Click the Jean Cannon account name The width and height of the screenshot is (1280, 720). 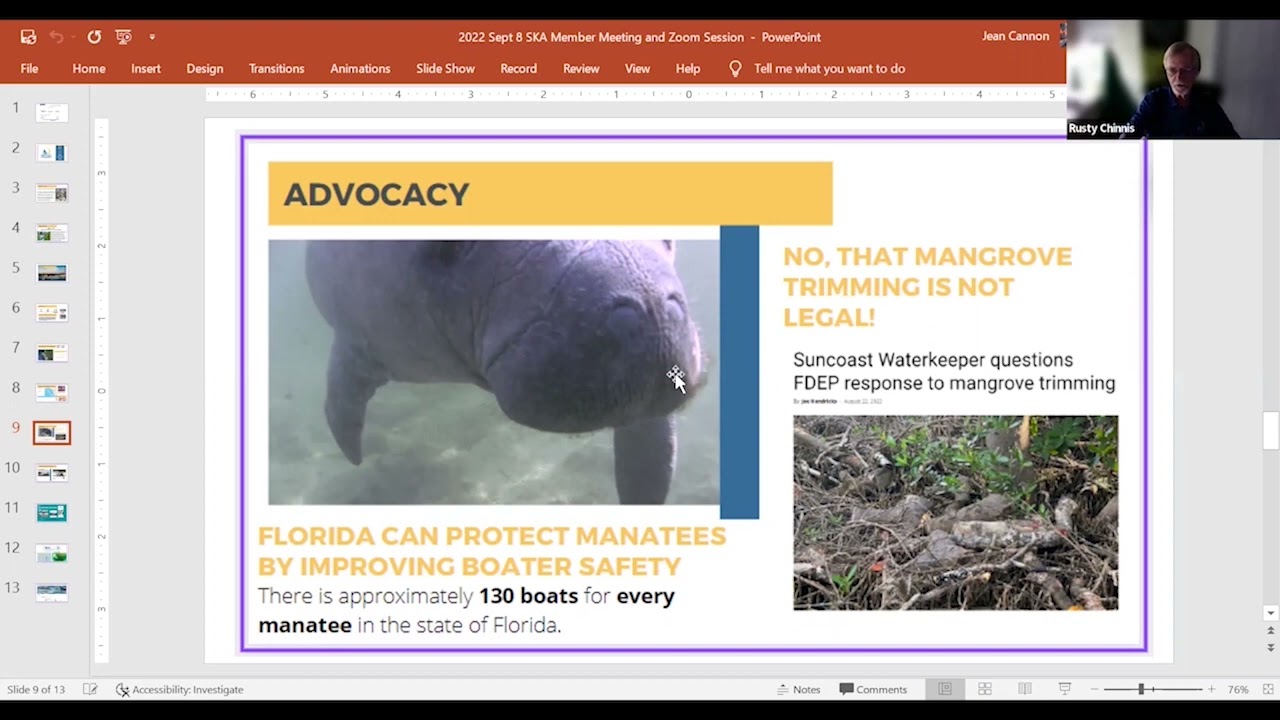(x=1016, y=36)
